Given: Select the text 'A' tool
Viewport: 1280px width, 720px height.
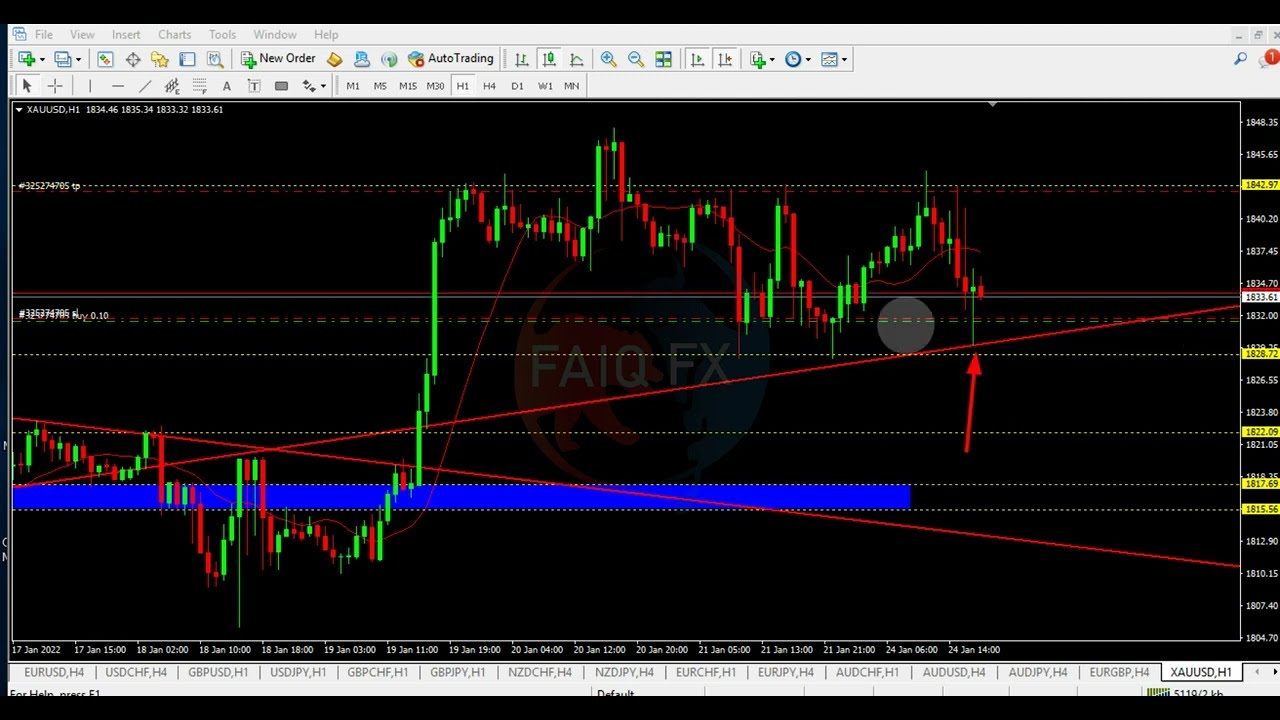Looking at the screenshot, I should pyautogui.click(x=226, y=86).
